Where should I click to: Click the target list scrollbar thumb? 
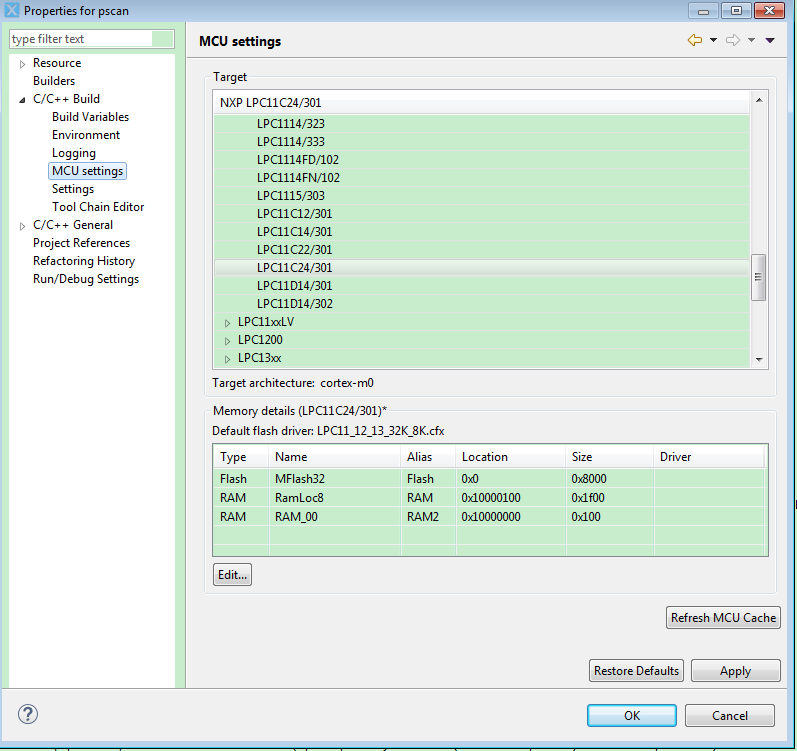(x=758, y=277)
